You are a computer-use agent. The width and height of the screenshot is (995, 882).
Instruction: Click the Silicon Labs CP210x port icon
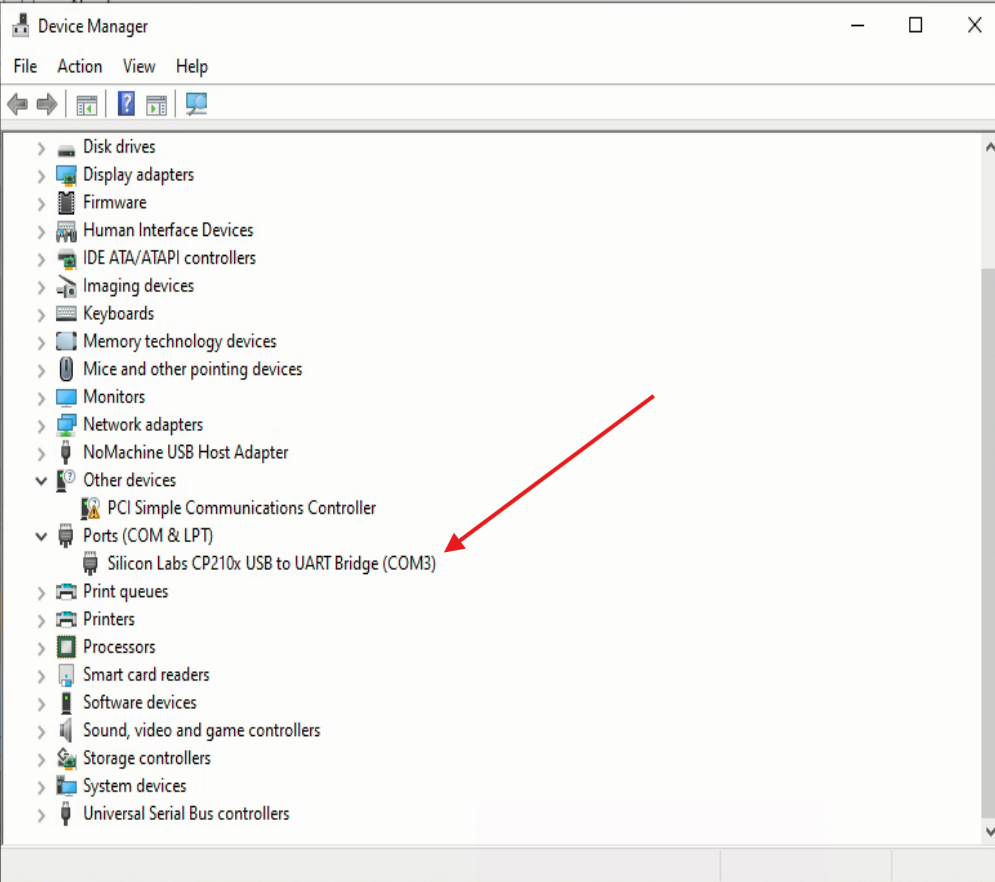91,564
